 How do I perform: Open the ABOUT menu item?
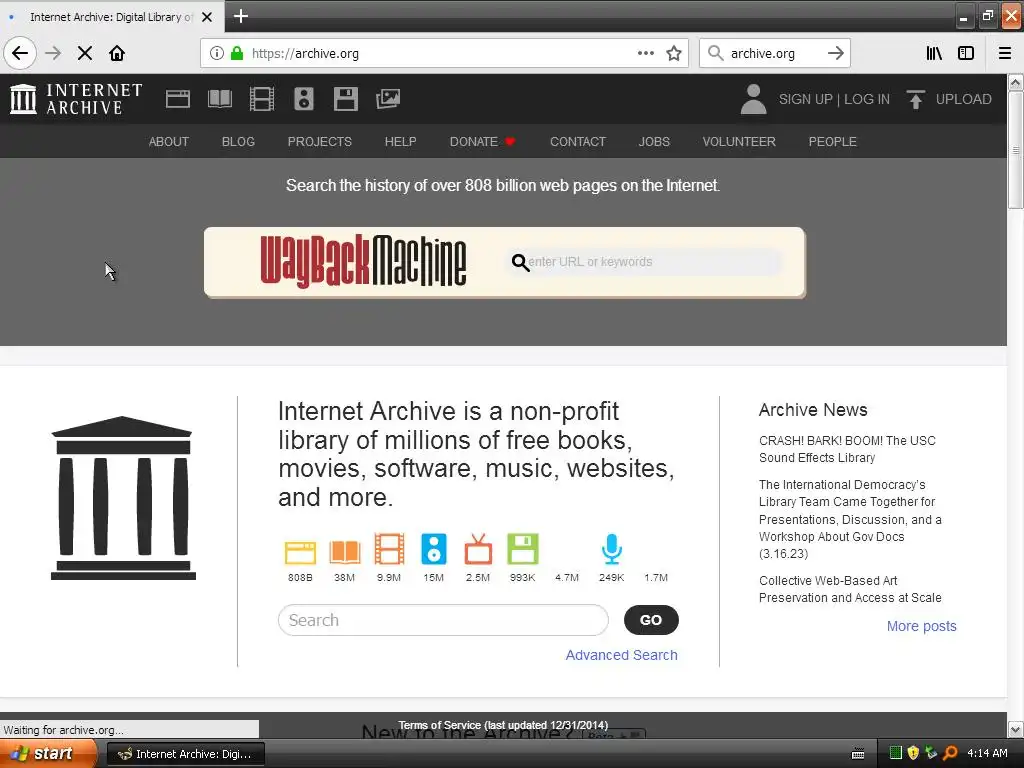[x=168, y=142]
